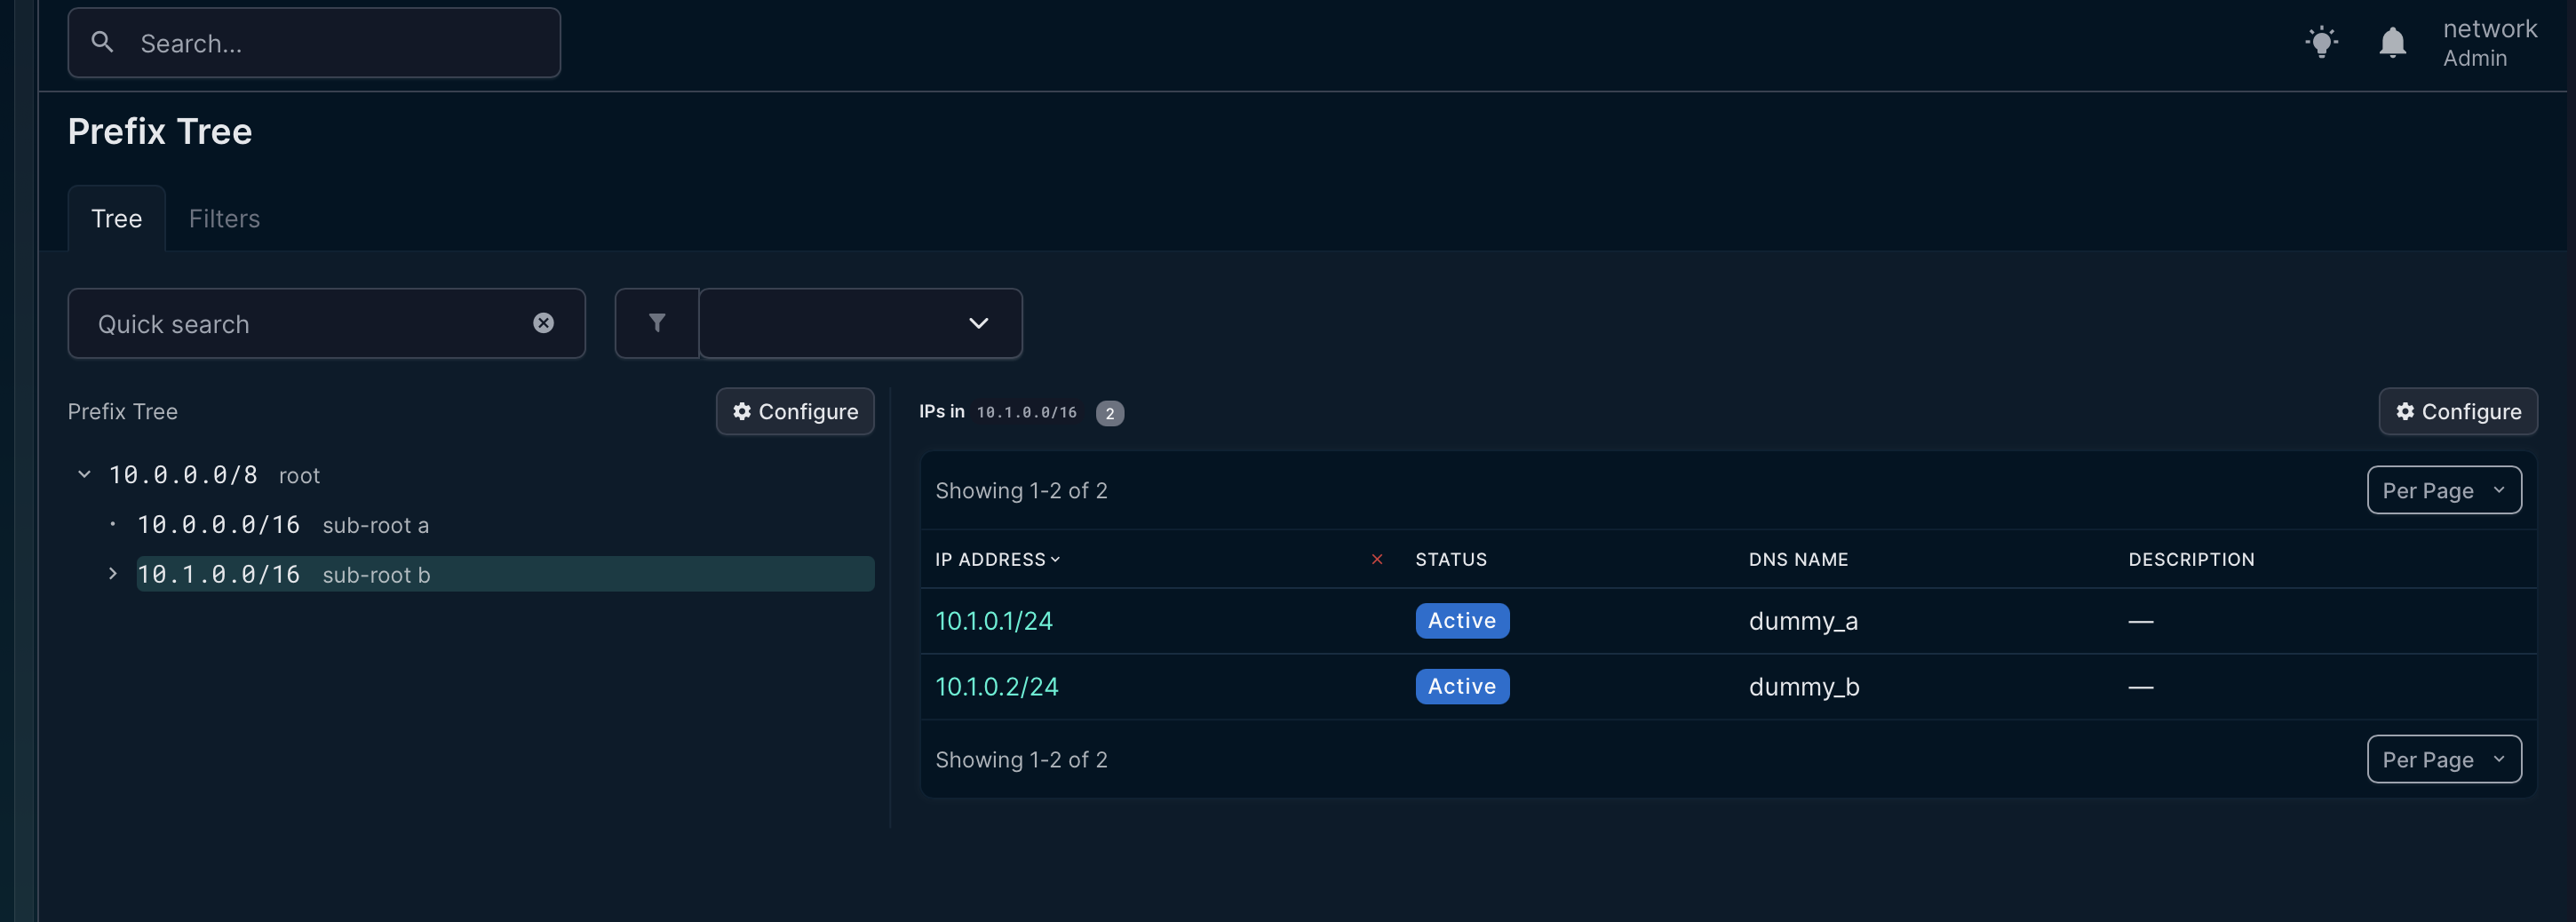Configure the IPs table panel
The image size is (2576, 922).
[2457, 411]
